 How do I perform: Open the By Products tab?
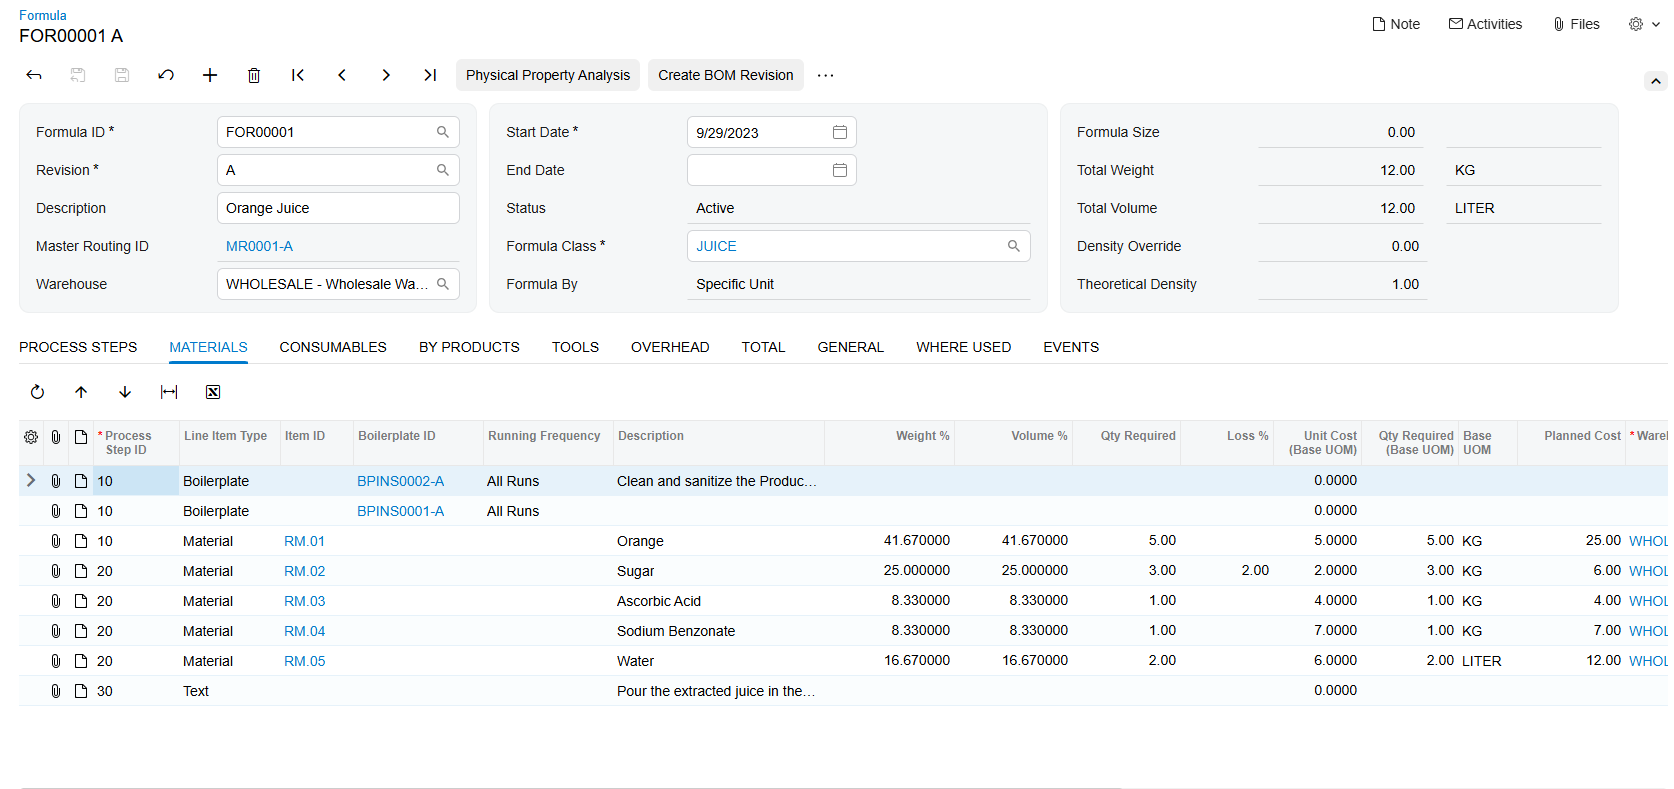(469, 347)
